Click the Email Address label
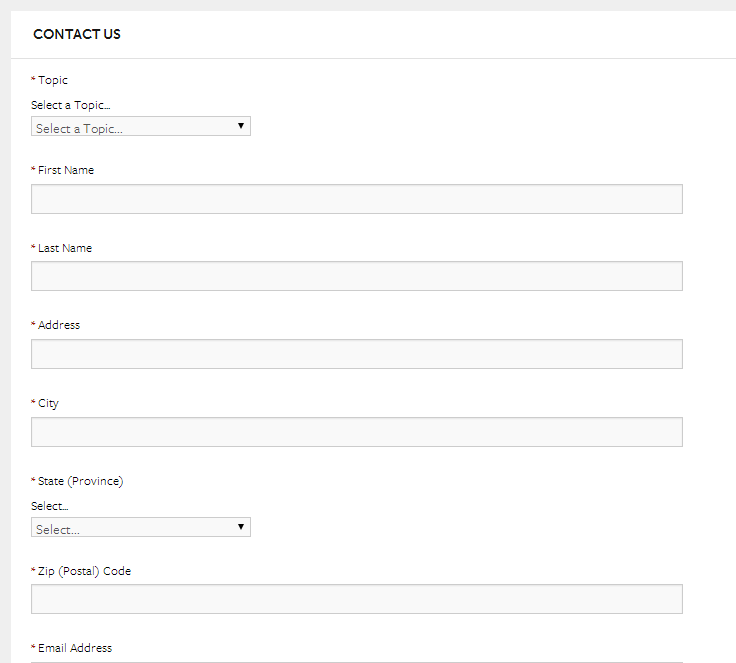 point(75,648)
